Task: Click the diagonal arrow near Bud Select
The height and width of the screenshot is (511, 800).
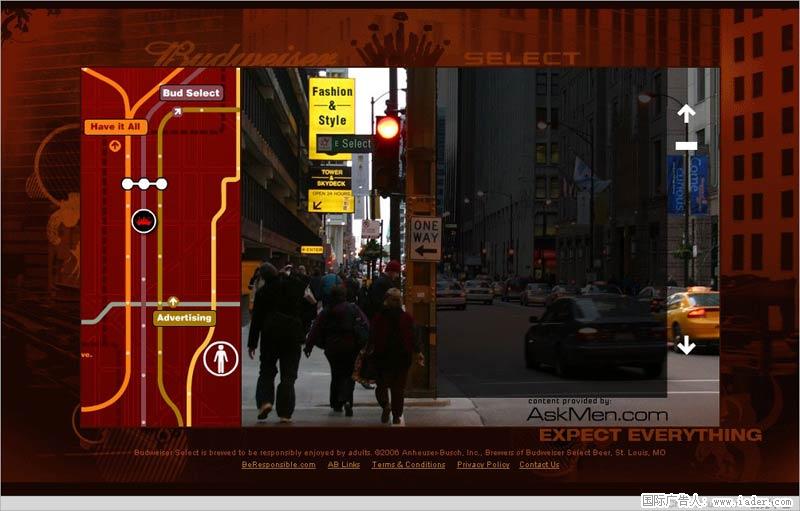Action: (178, 111)
